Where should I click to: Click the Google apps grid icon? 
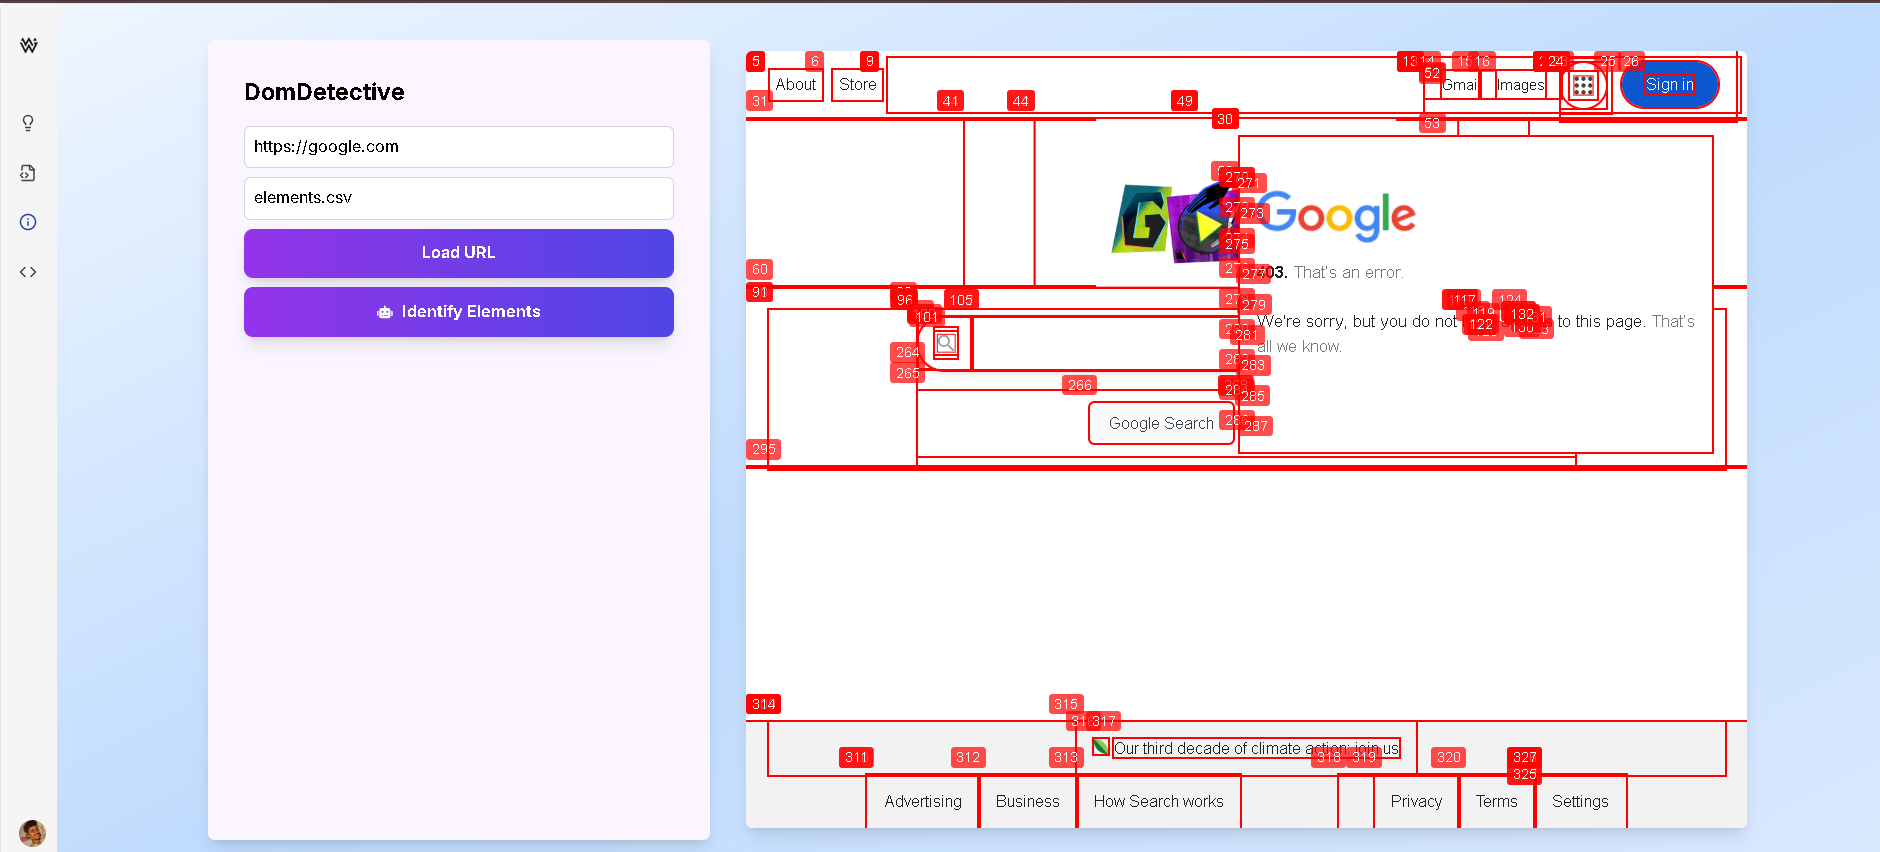1583,85
